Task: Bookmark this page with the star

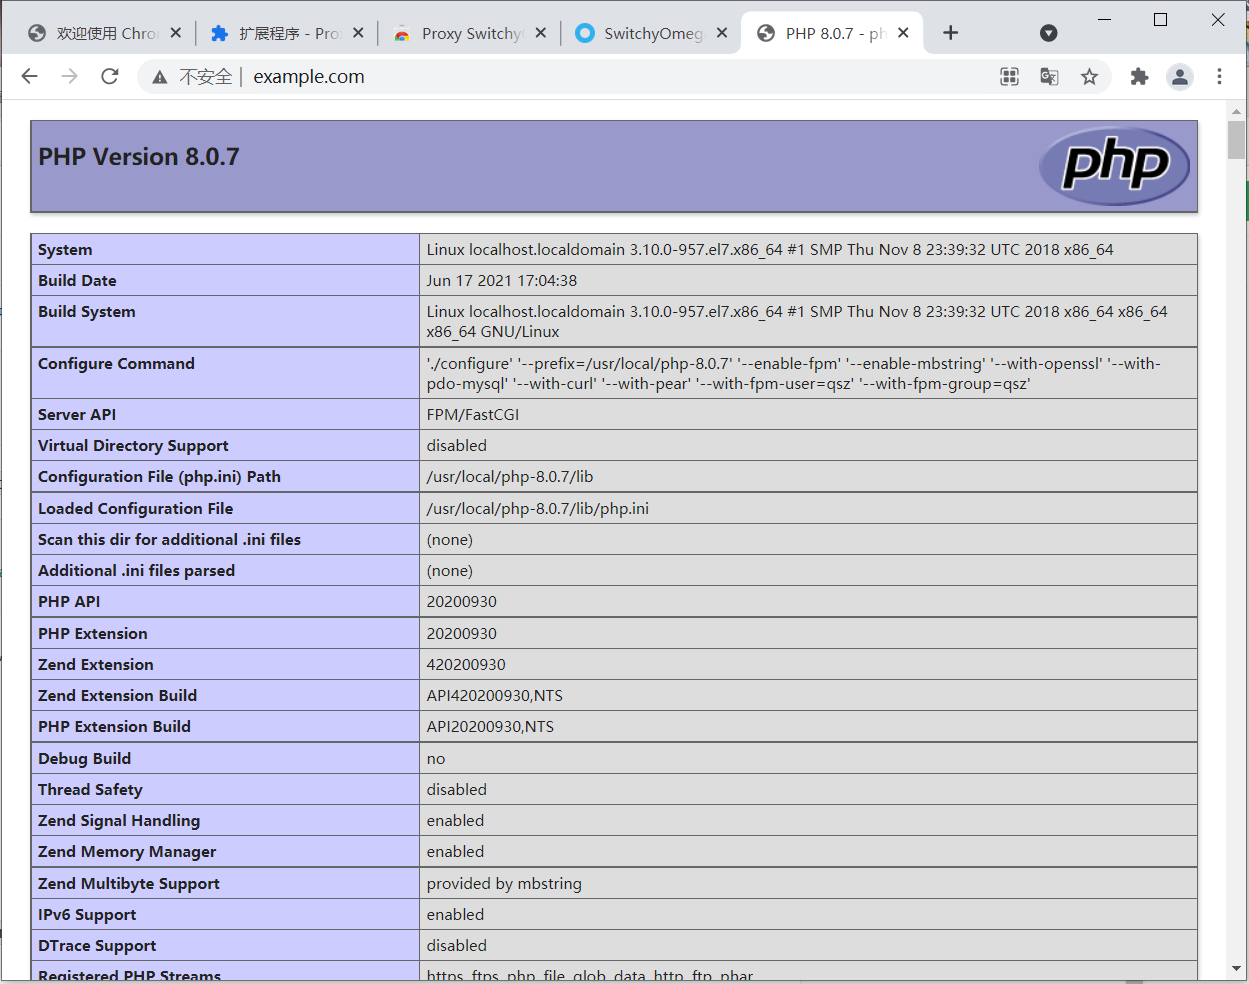Action: [x=1089, y=77]
